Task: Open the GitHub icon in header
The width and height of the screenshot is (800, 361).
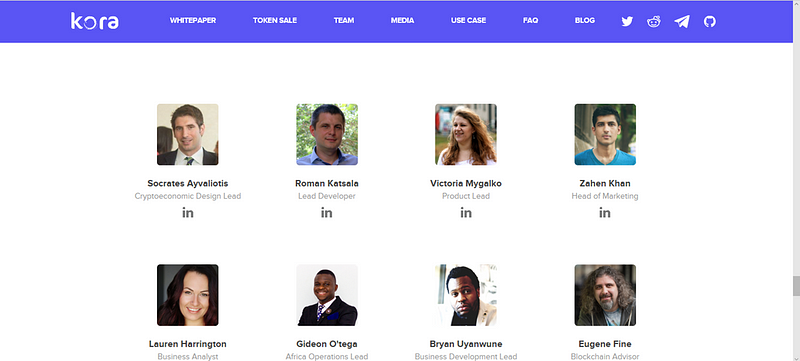Action: tap(710, 21)
